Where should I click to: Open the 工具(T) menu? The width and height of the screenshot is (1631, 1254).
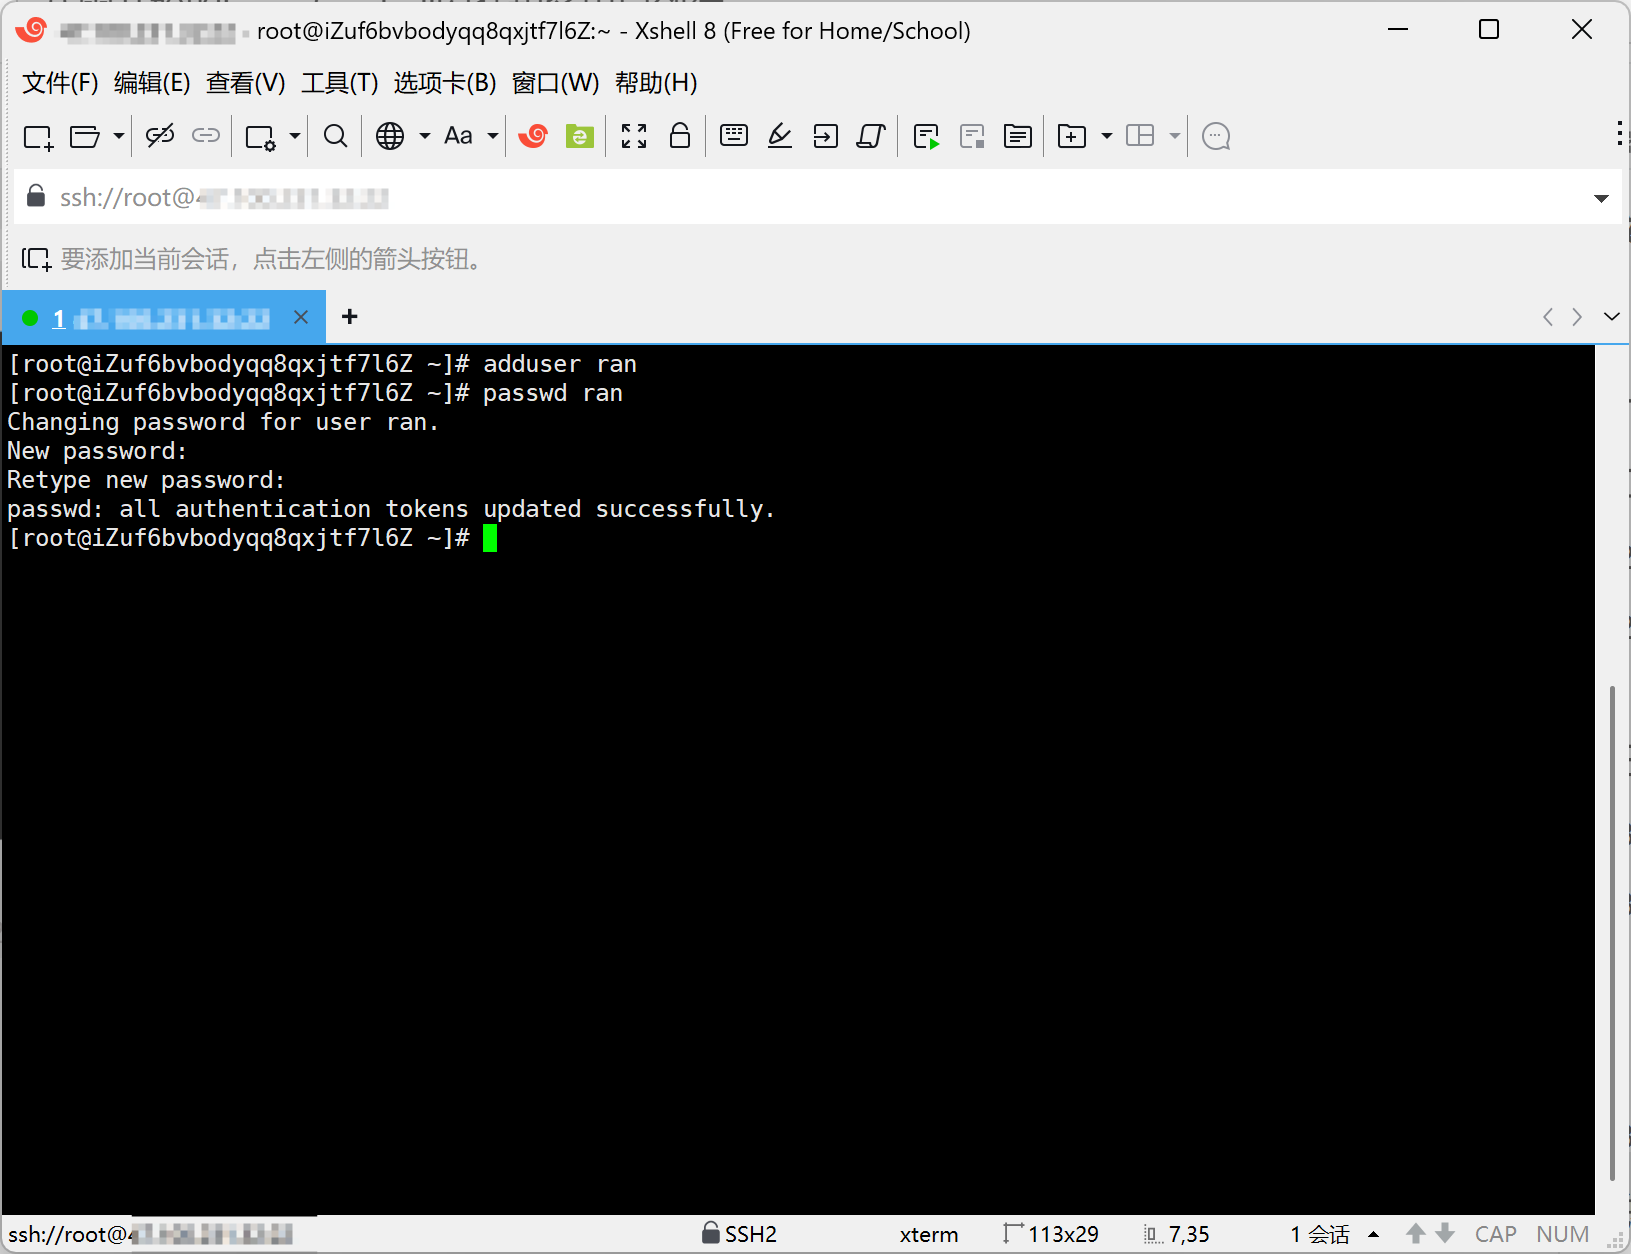tap(340, 83)
